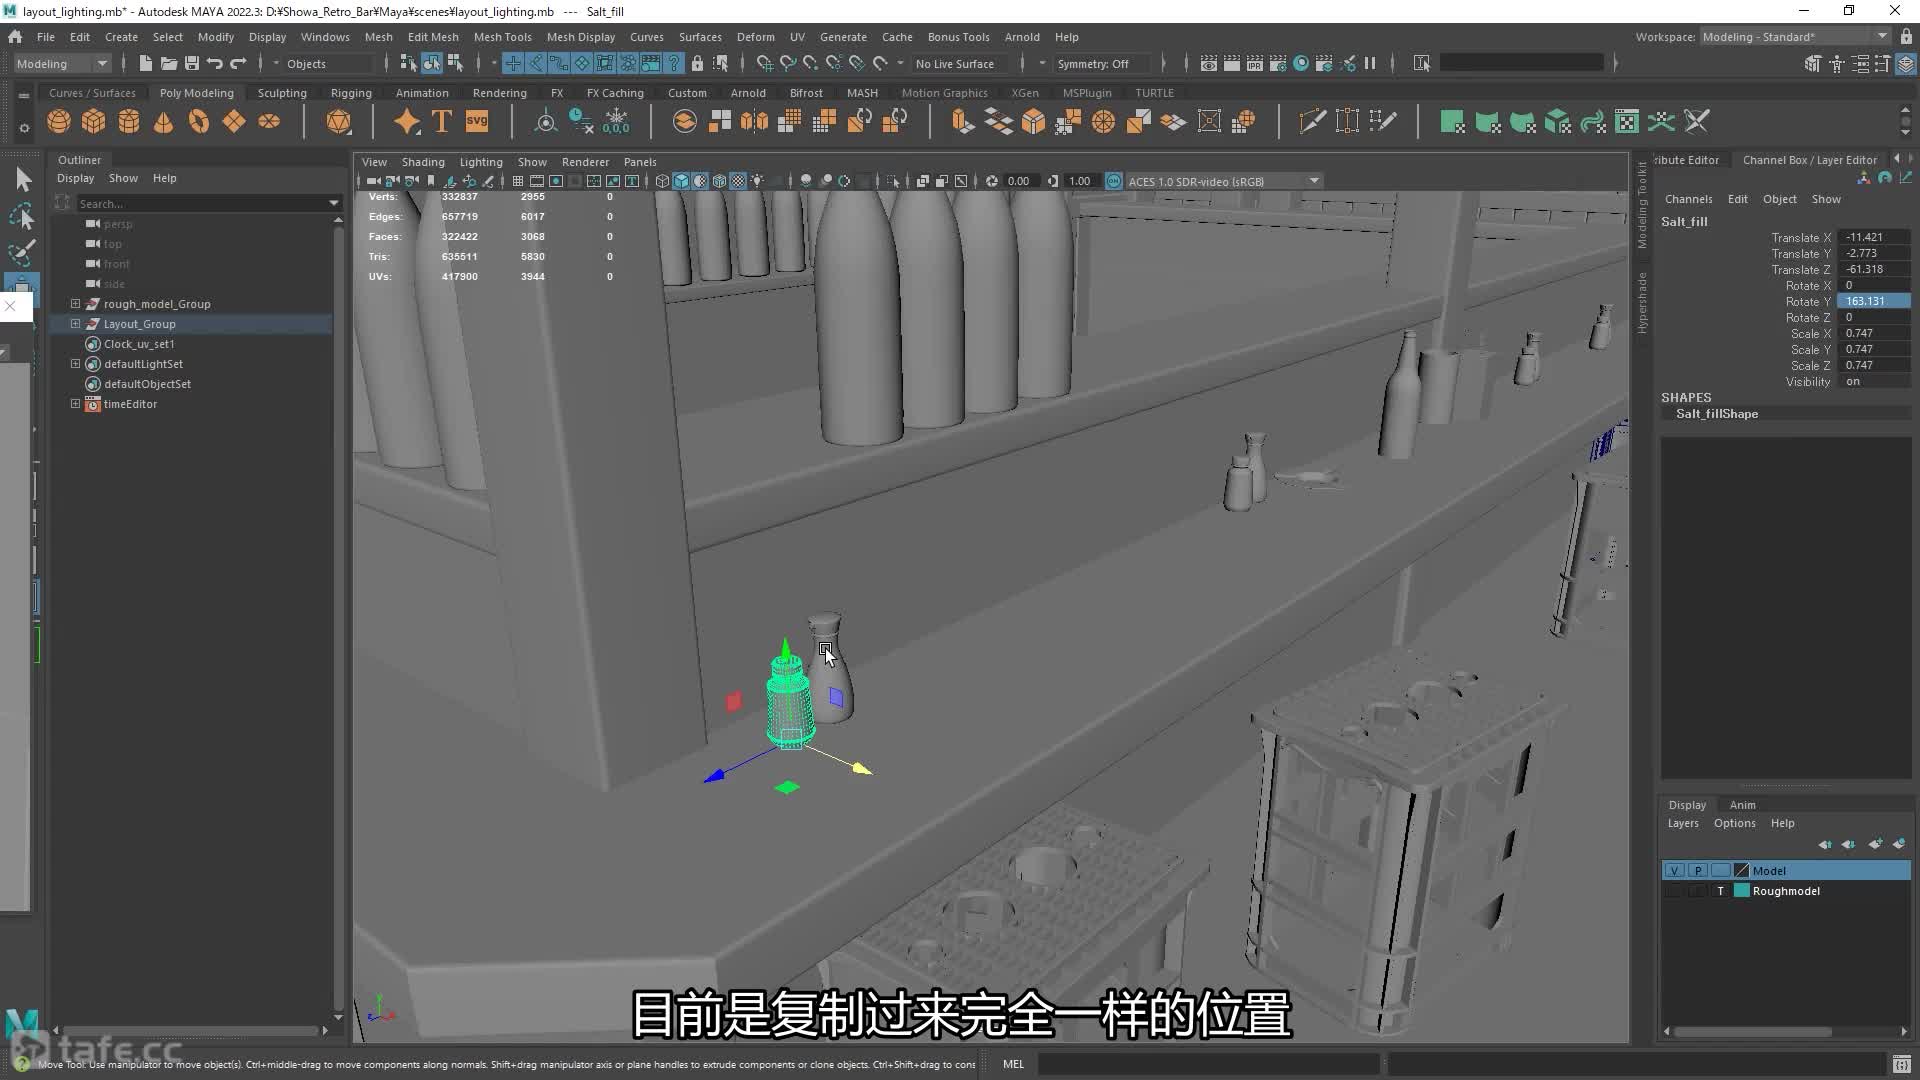Image resolution: width=1920 pixels, height=1080 pixels.
Task: Open the Mesh Tools menu
Action: click(x=502, y=37)
